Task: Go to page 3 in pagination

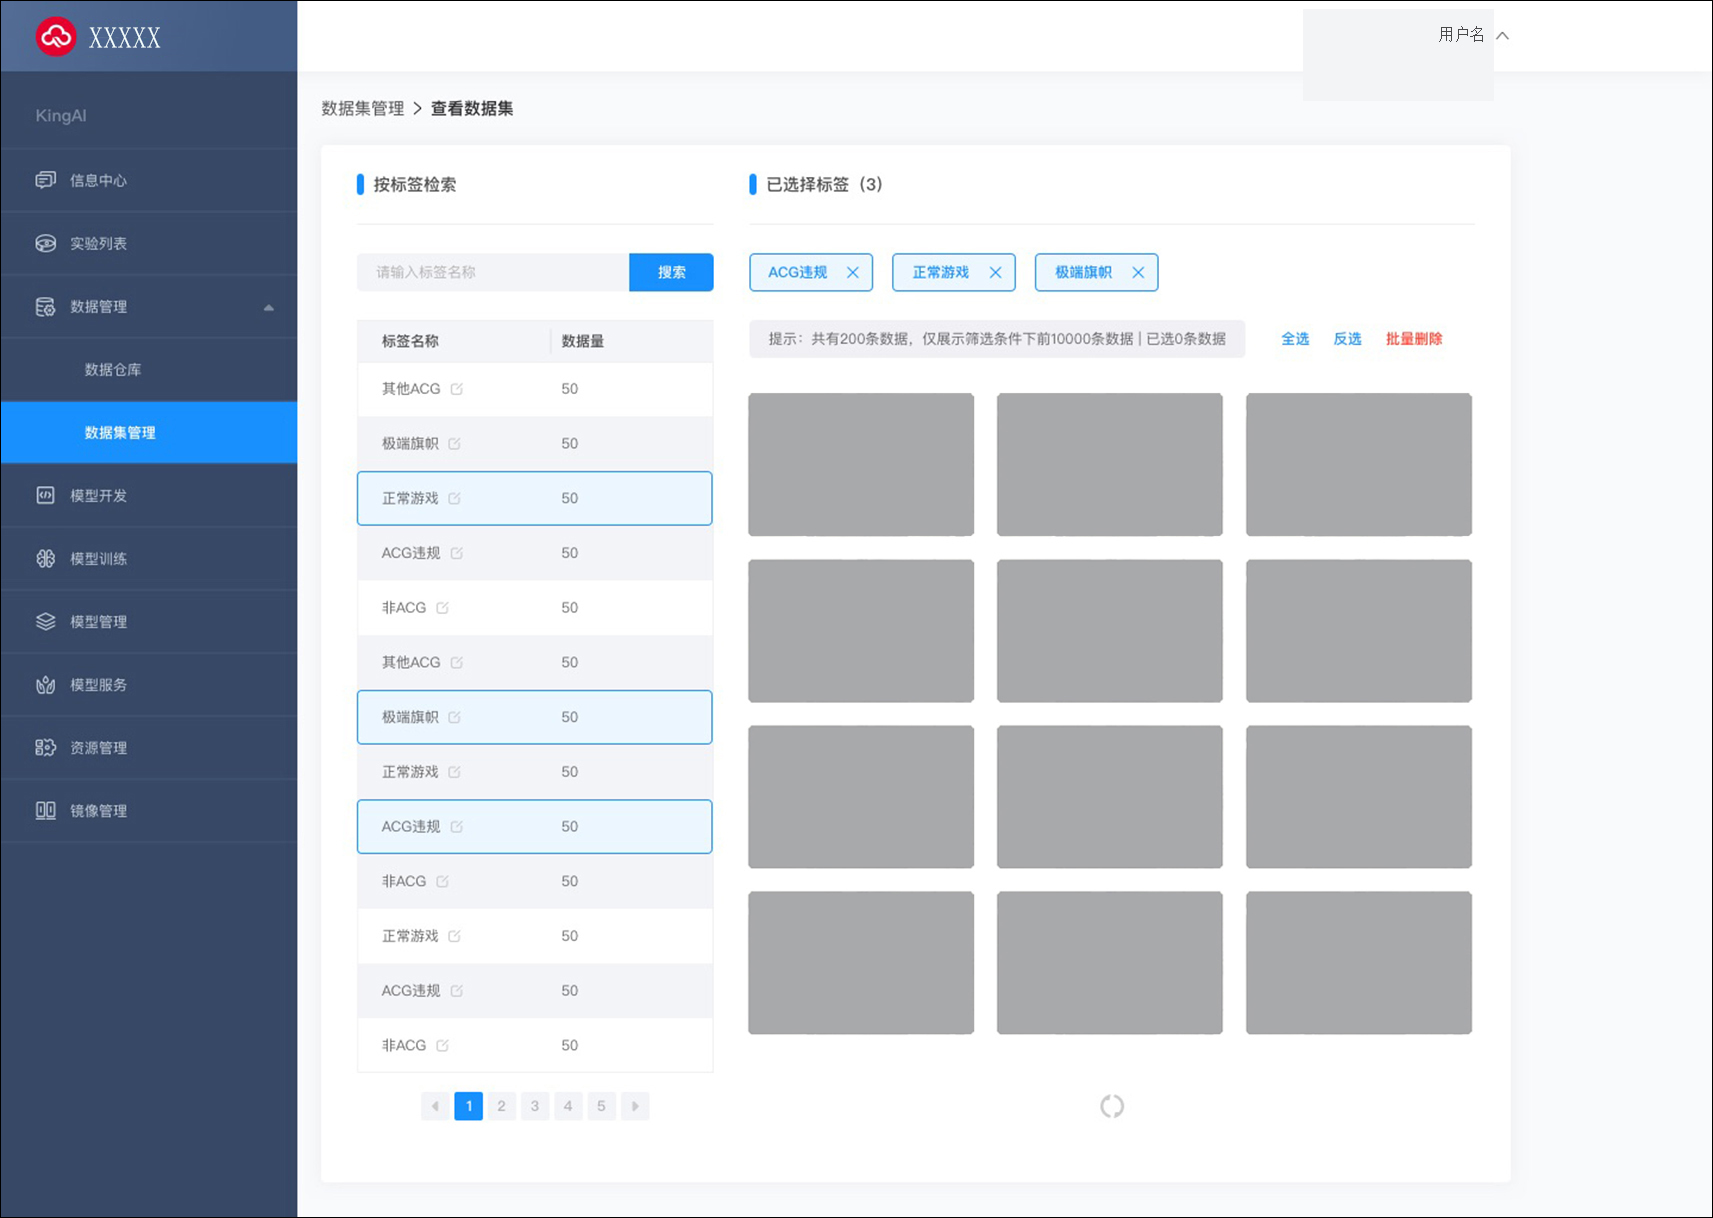Action: (x=535, y=1106)
